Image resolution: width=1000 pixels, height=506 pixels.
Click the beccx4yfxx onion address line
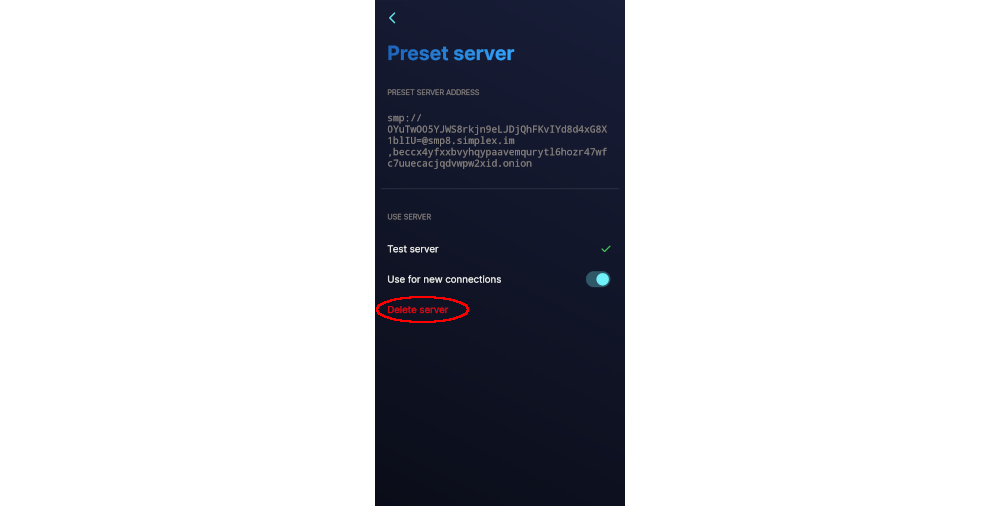pyautogui.click(x=497, y=153)
